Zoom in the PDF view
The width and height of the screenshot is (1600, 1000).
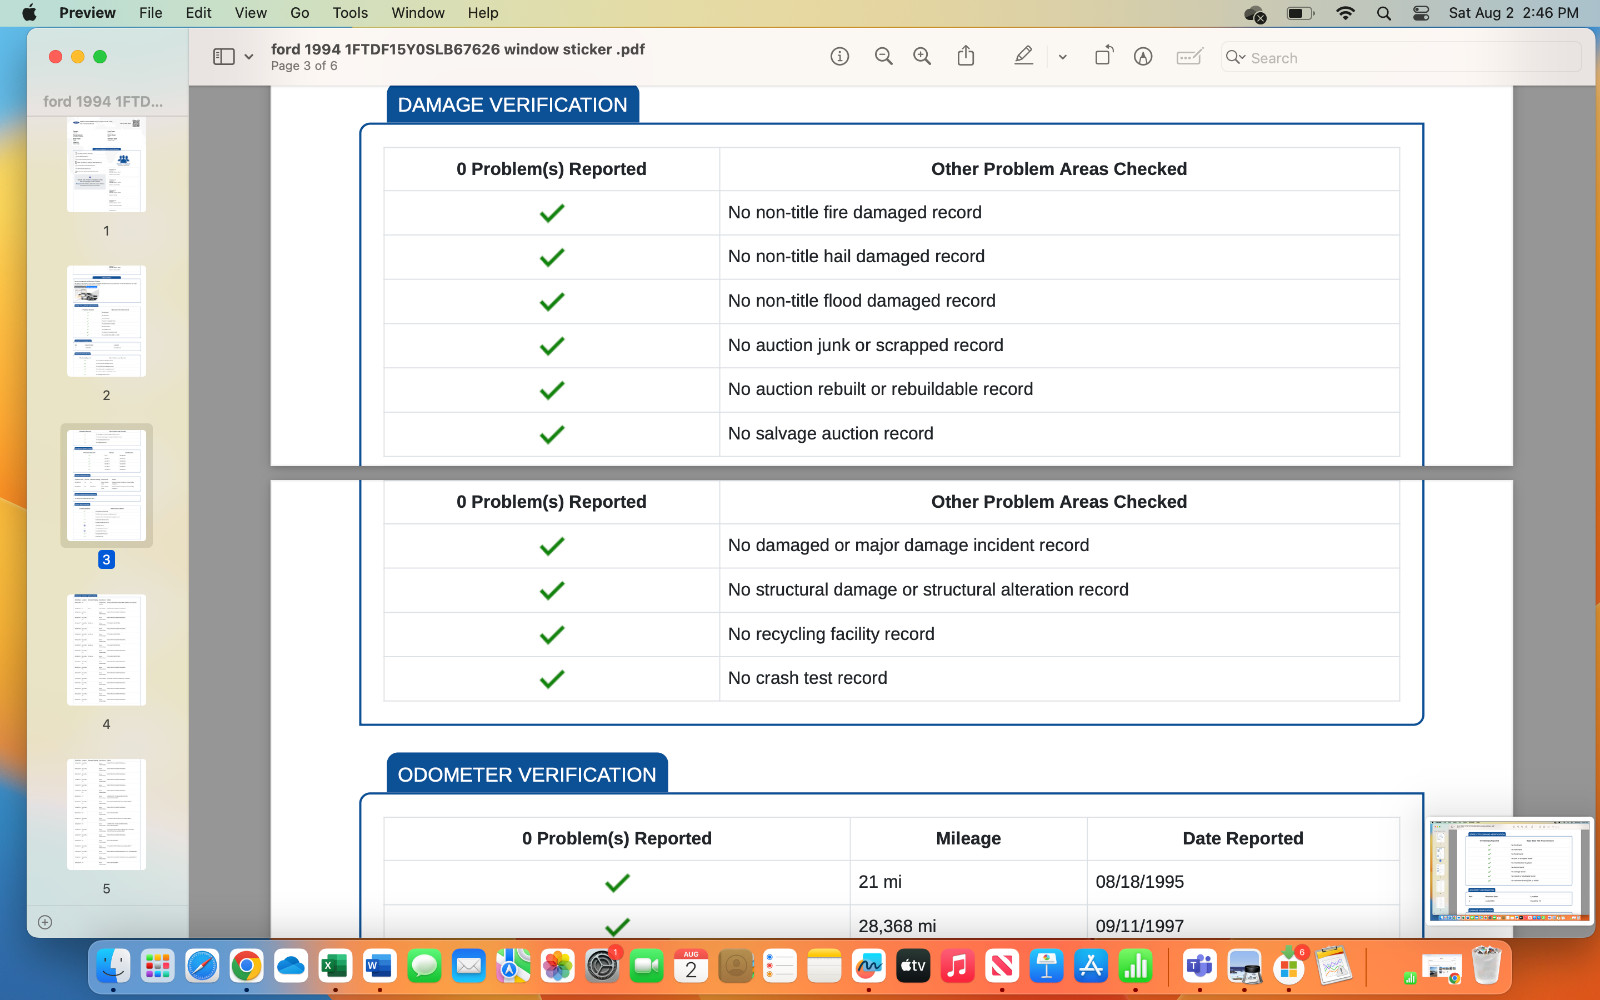(922, 57)
